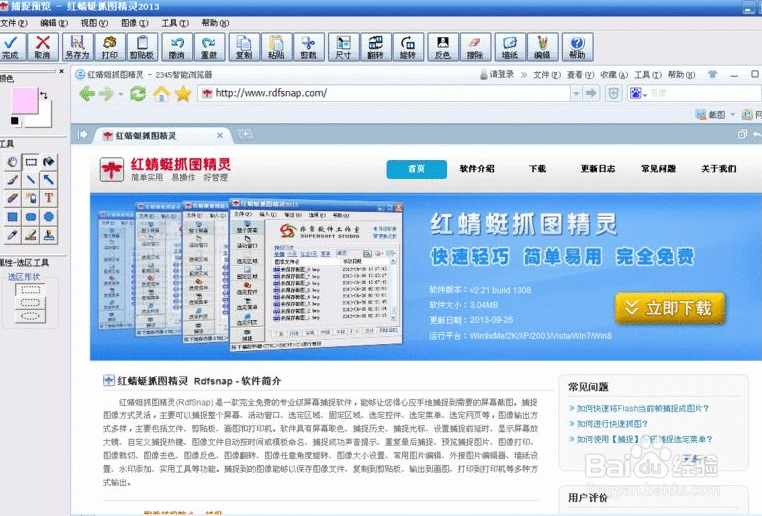Select the eraser tool in the tools panel
Screen dimensions: 762x516
pos(13,198)
